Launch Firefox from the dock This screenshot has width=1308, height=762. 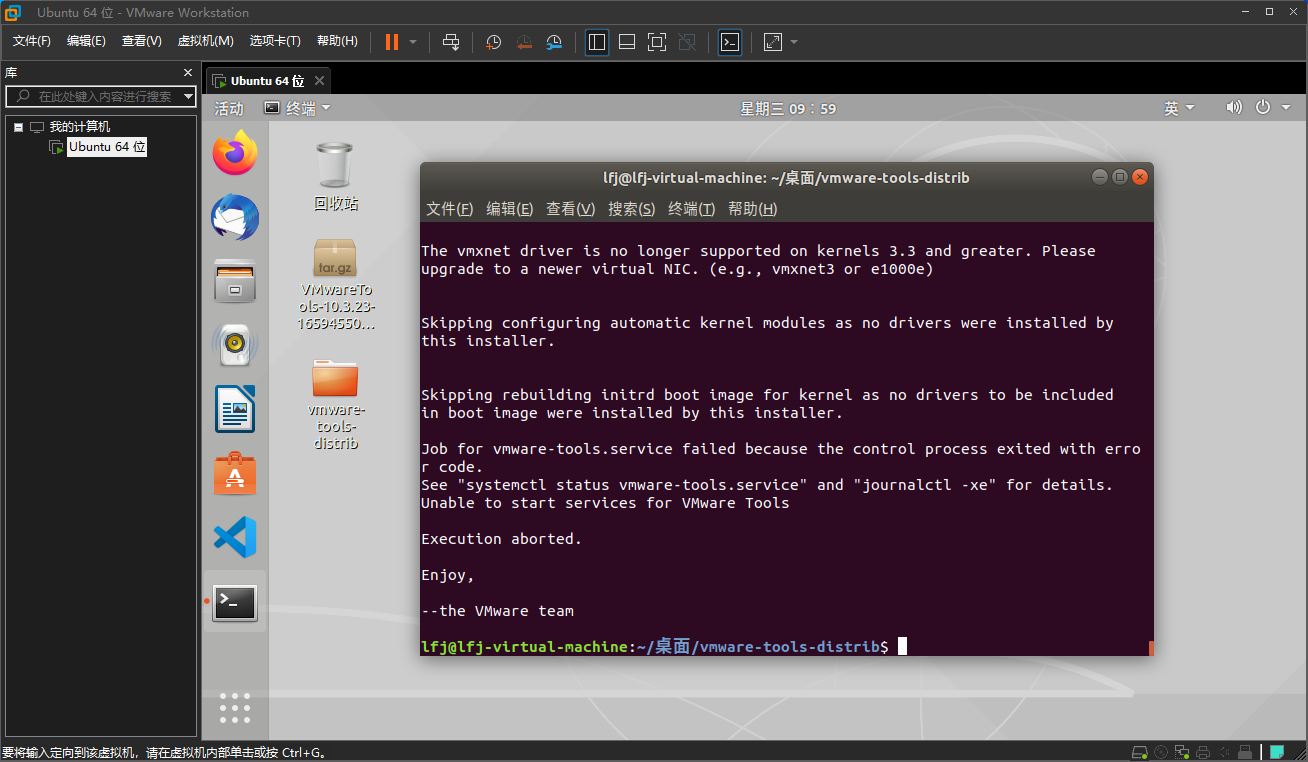[235, 153]
